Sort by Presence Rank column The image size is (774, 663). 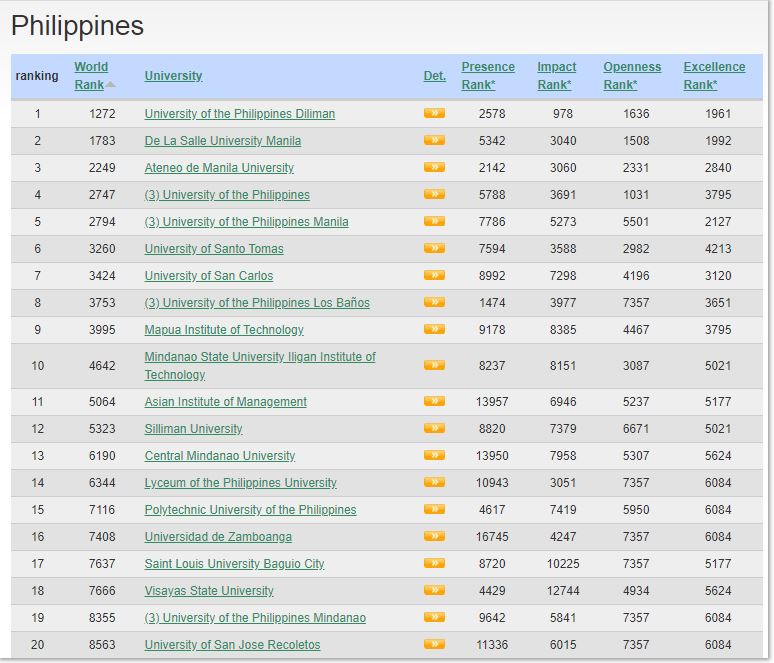point(488,76)
